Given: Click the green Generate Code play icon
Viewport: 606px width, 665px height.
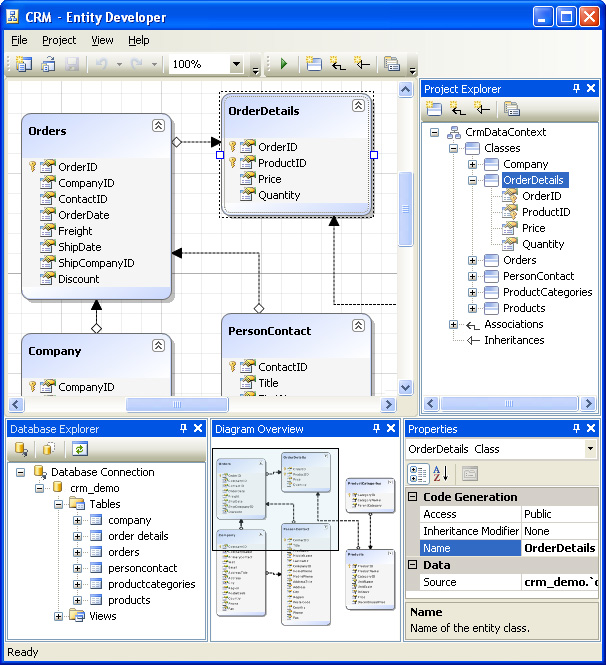Looking at the screenshot, I should [x=284, y=64].
